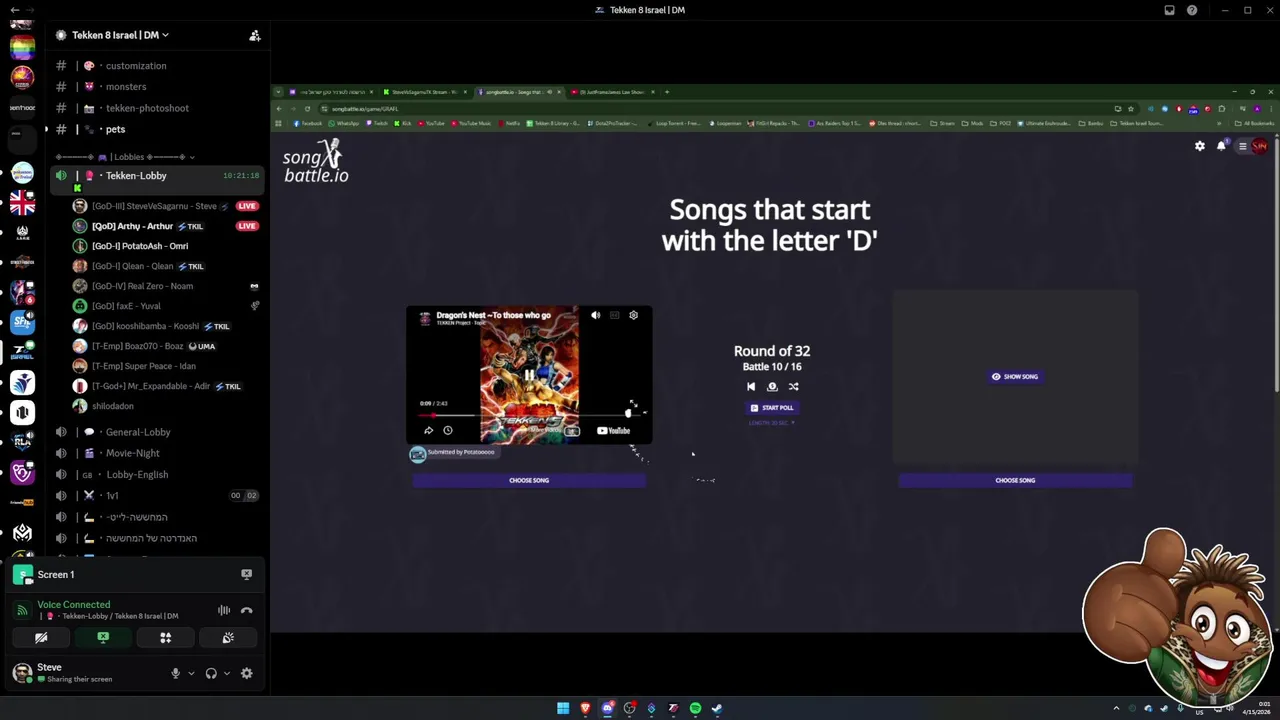Viewport: 1280px width, 720px height.
Task: Click the YouTube share arrow icon
Action: tap(428, 430)
